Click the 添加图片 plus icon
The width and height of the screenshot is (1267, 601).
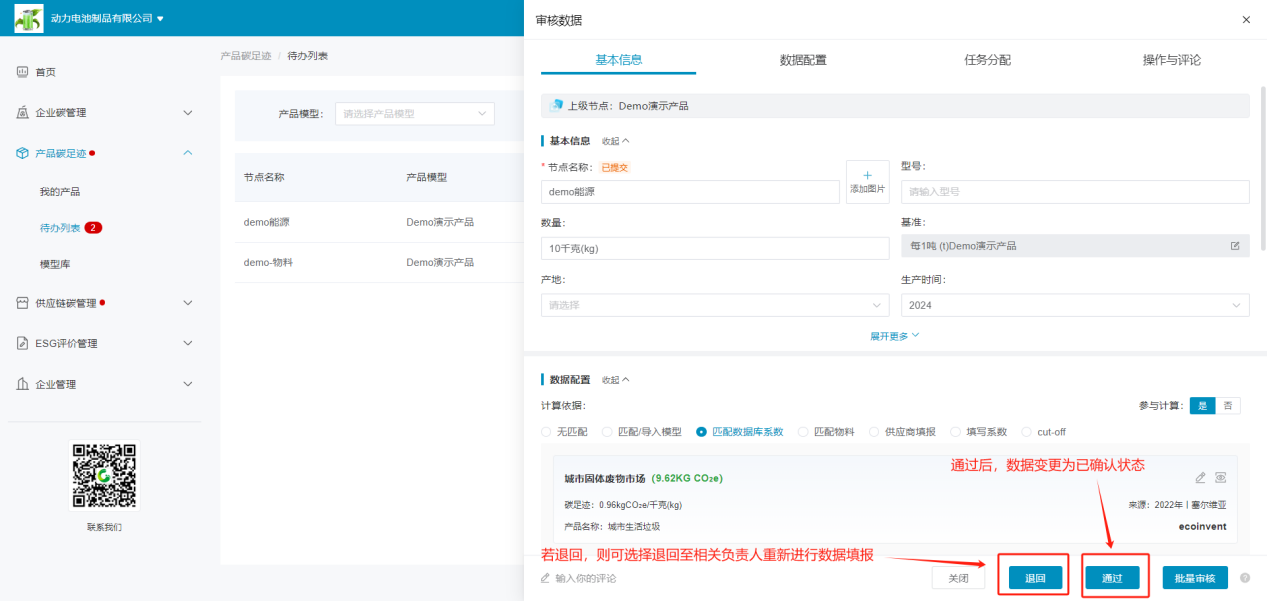pos(867,176)
